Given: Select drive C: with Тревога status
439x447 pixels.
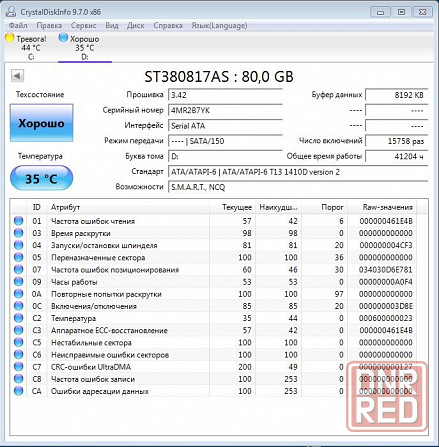Looking at the screenshot, I should tap(31, 47).
